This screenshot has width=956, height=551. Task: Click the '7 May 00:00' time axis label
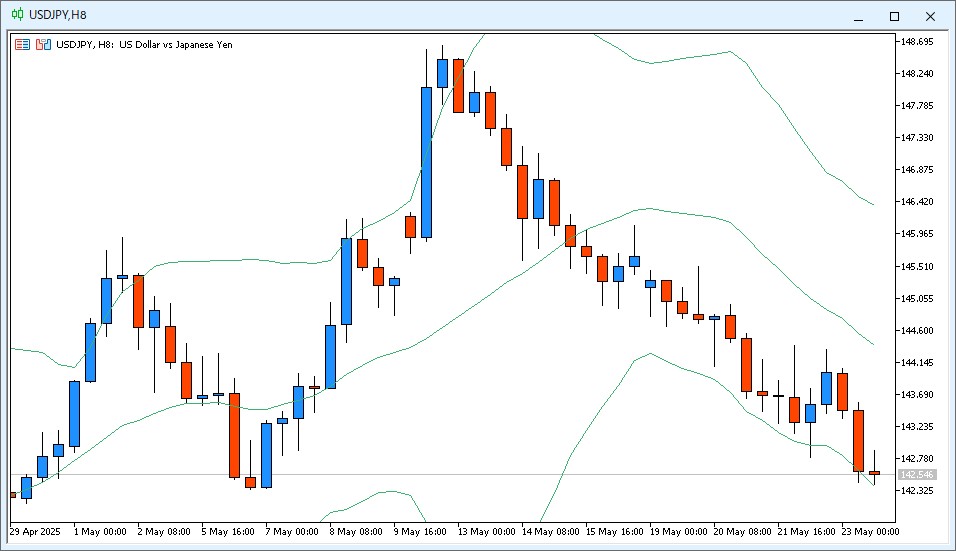tap(292, 531)
